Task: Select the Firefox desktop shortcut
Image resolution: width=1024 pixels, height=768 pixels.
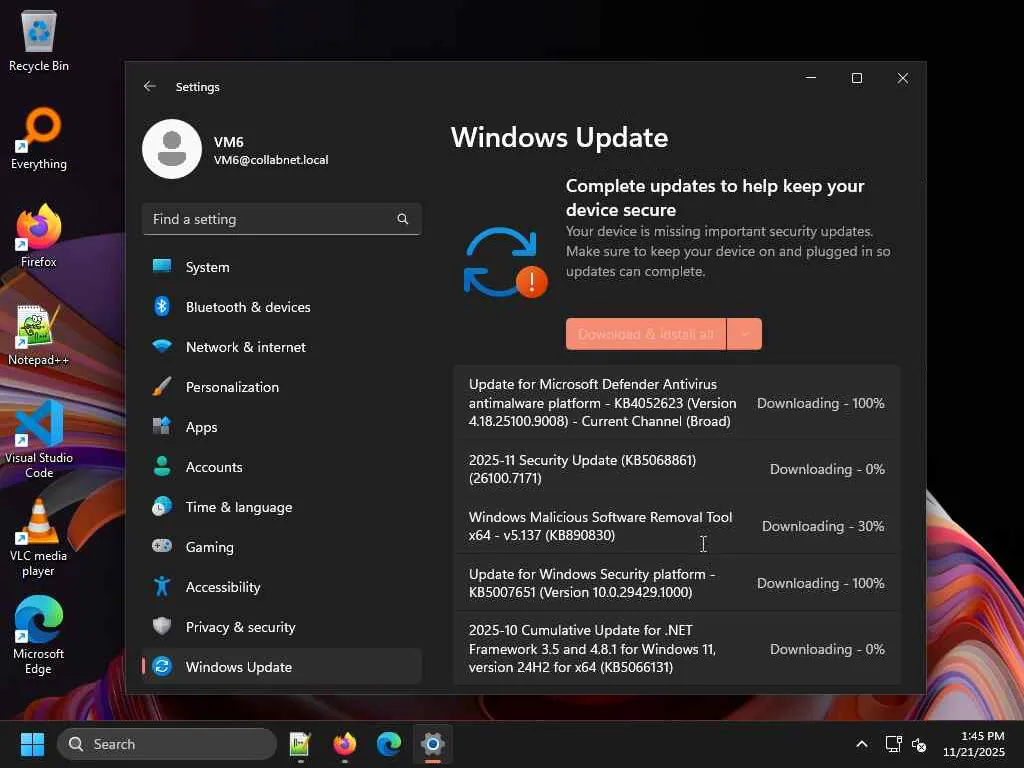Action: [x=39, y=236]
